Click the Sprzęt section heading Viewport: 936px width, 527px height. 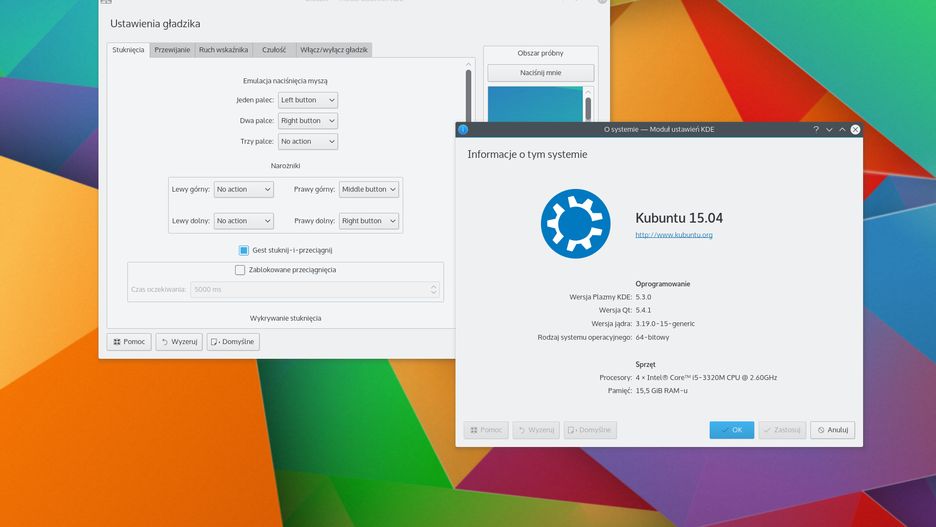pos(645,365)
